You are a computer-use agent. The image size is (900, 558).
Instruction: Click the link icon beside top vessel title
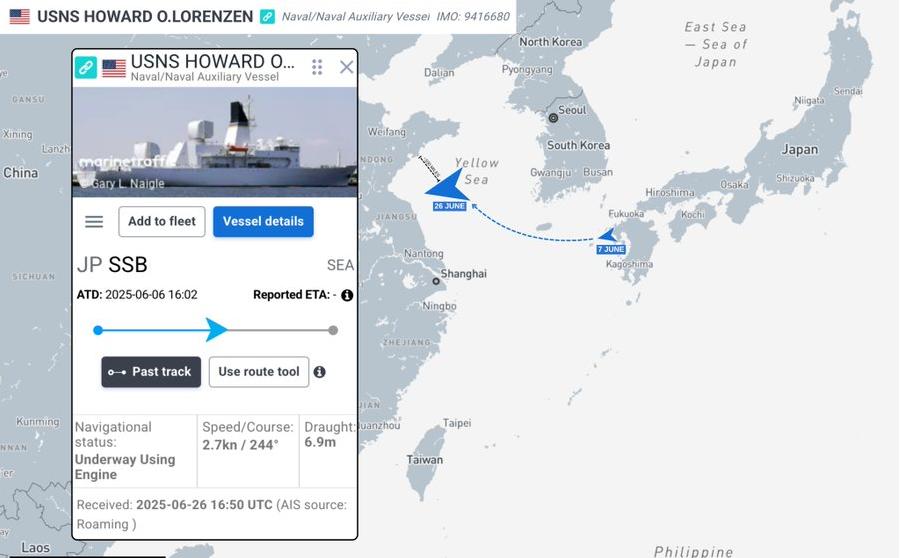267,17
